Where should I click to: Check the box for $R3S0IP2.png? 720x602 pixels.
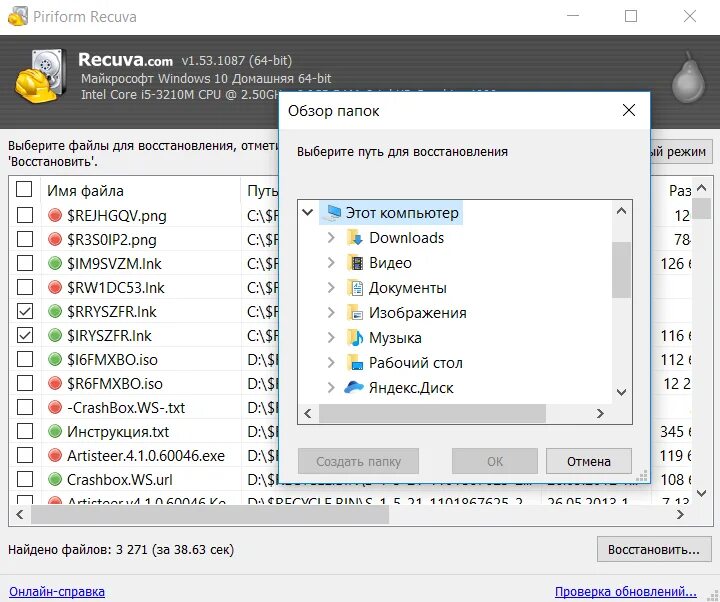pyautogui.click(x=25, y=239)
